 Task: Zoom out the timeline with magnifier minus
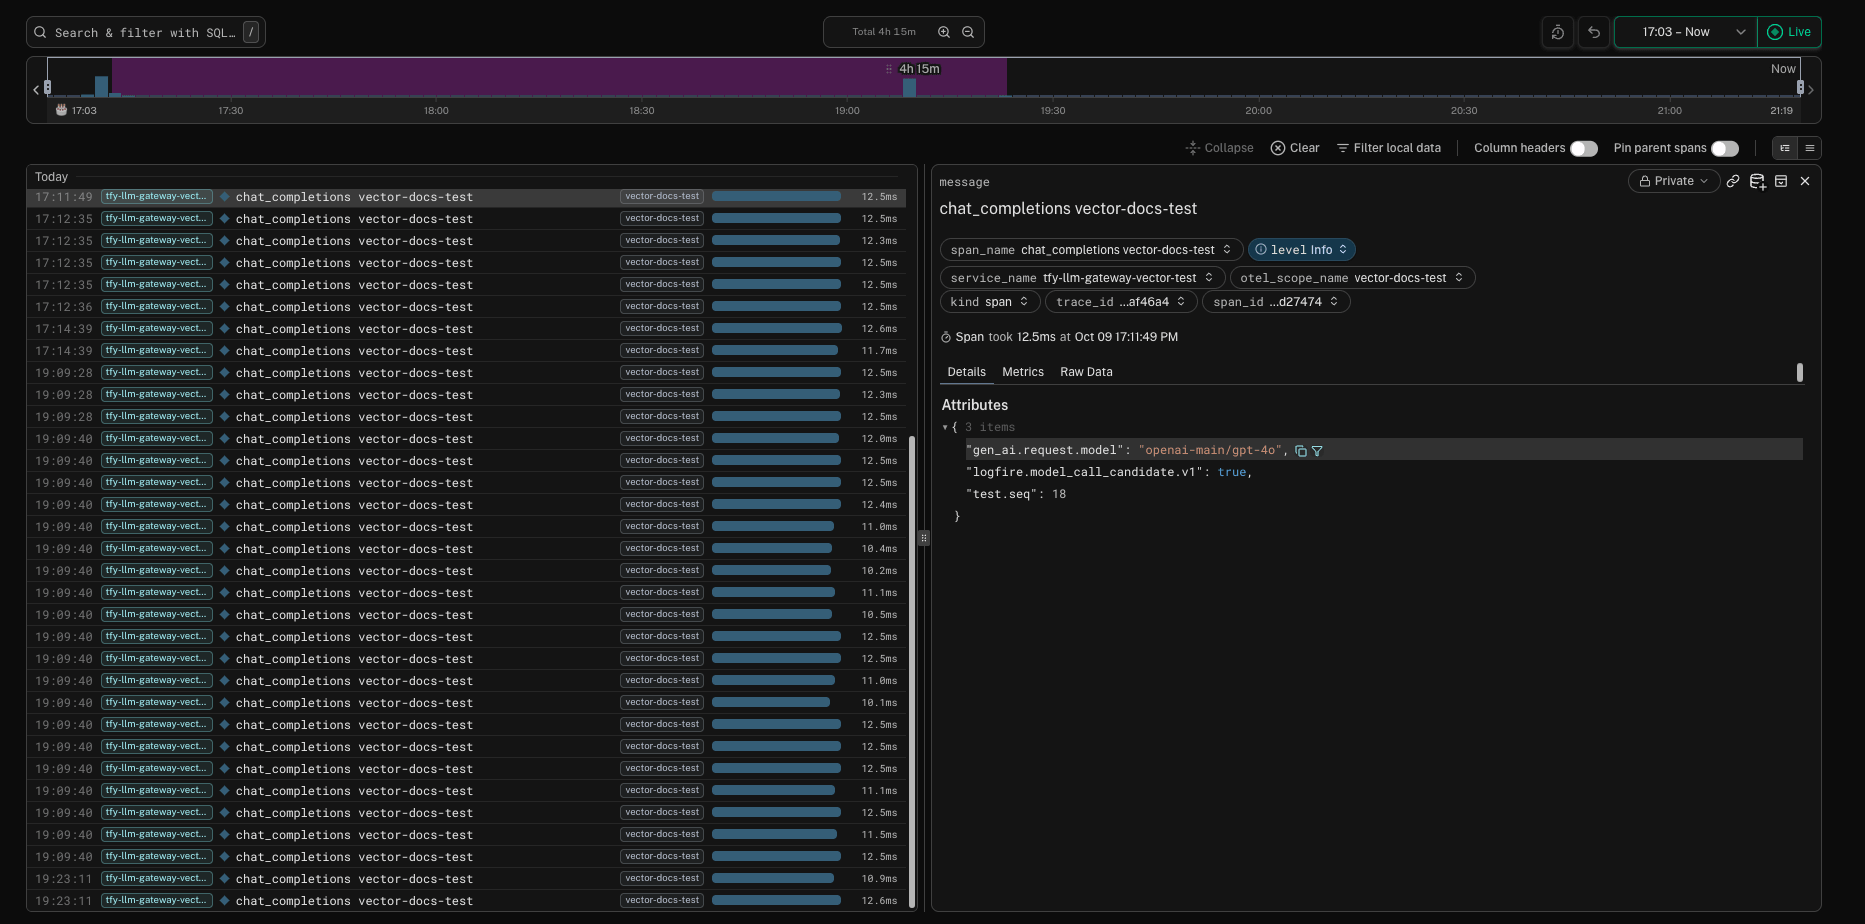pos(968,32)
